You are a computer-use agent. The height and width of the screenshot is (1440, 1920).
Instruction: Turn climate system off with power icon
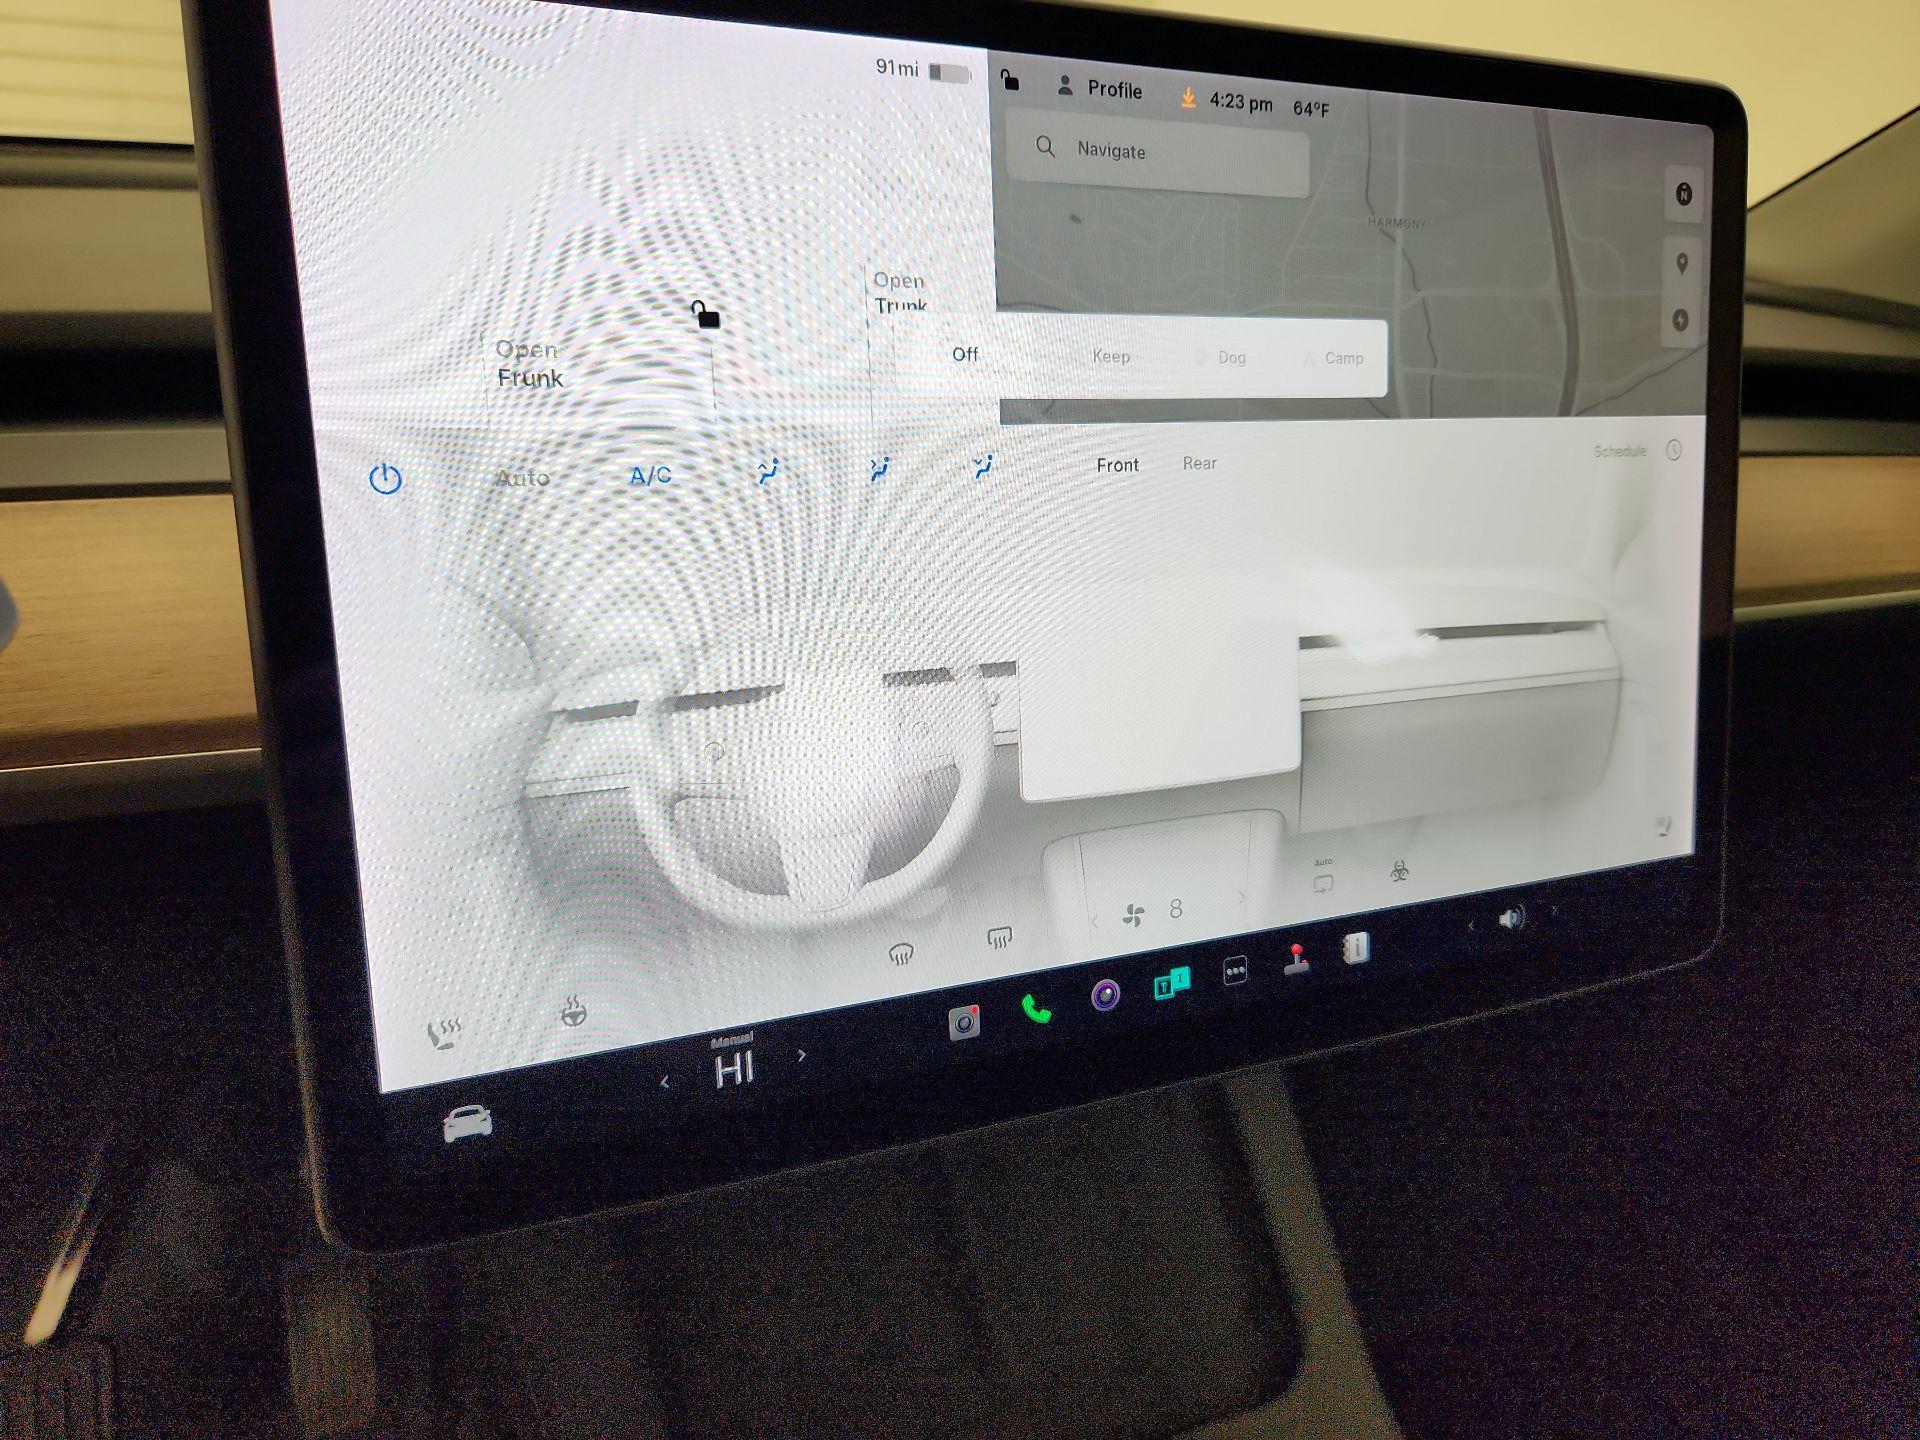point(386,478)
